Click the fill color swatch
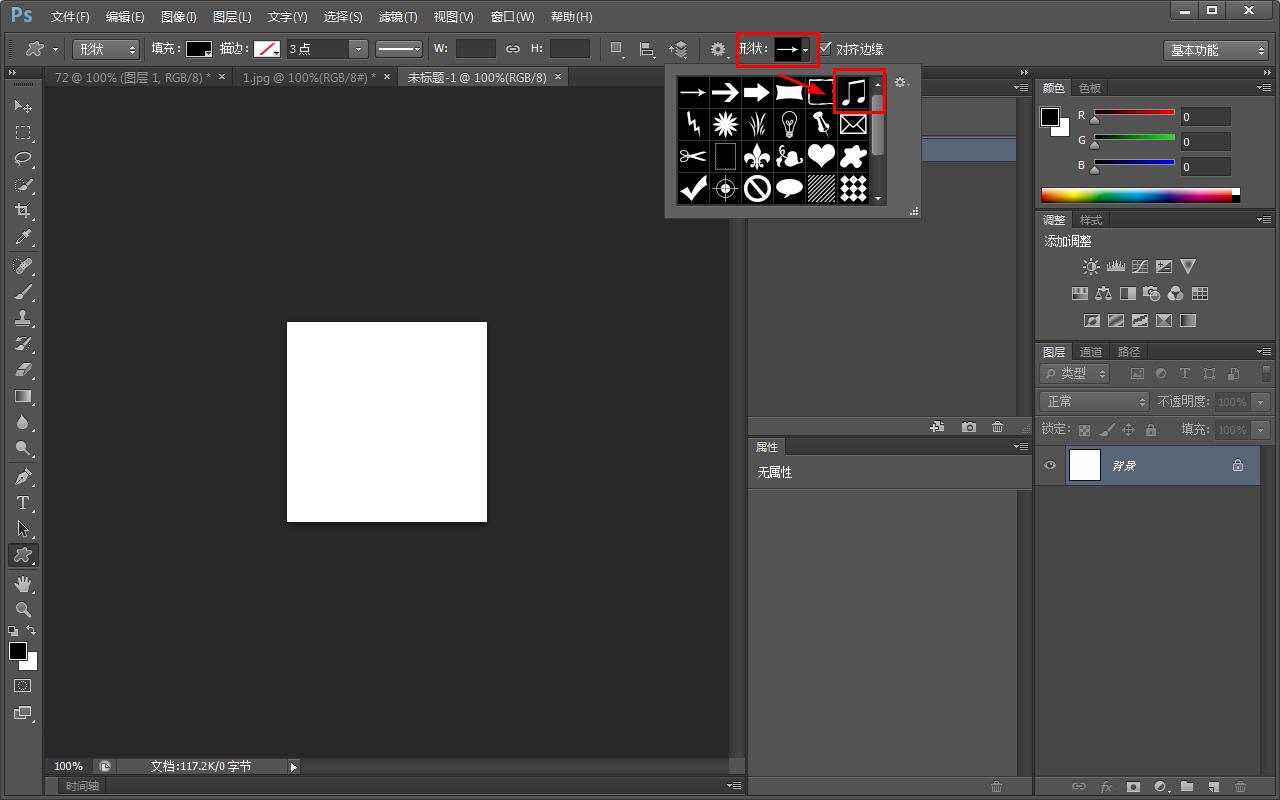 [199, 49]
